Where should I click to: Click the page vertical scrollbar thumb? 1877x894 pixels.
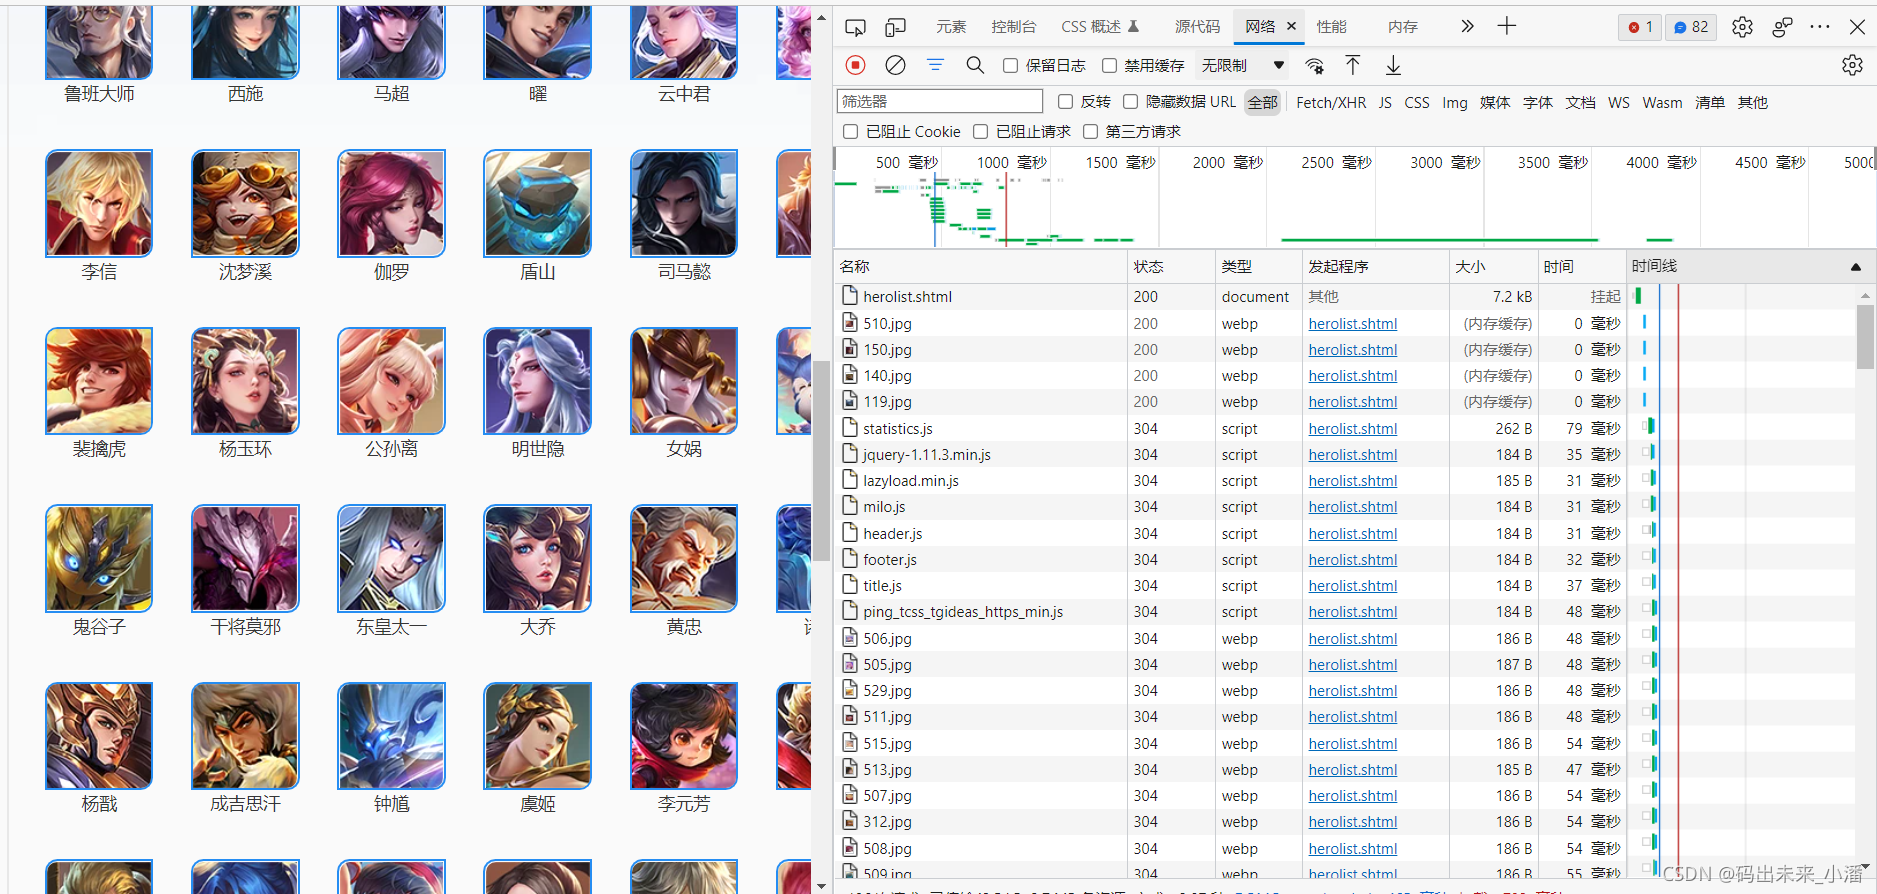(x=821, y=460)
